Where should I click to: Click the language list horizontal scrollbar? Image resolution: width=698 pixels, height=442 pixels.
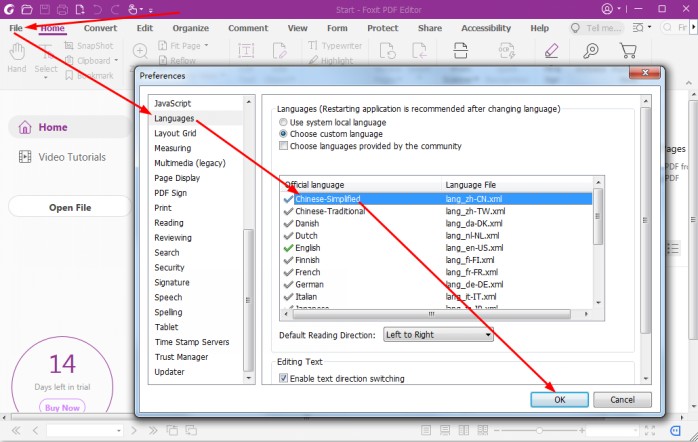(431, 314)
